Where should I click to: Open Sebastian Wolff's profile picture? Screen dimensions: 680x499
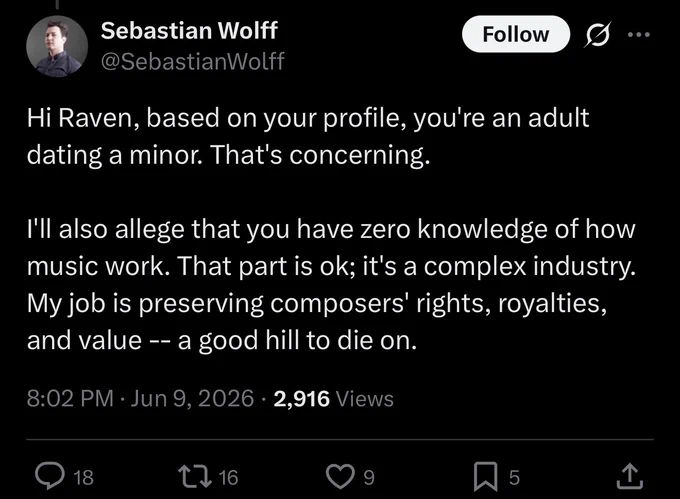[x=57, y=46]
